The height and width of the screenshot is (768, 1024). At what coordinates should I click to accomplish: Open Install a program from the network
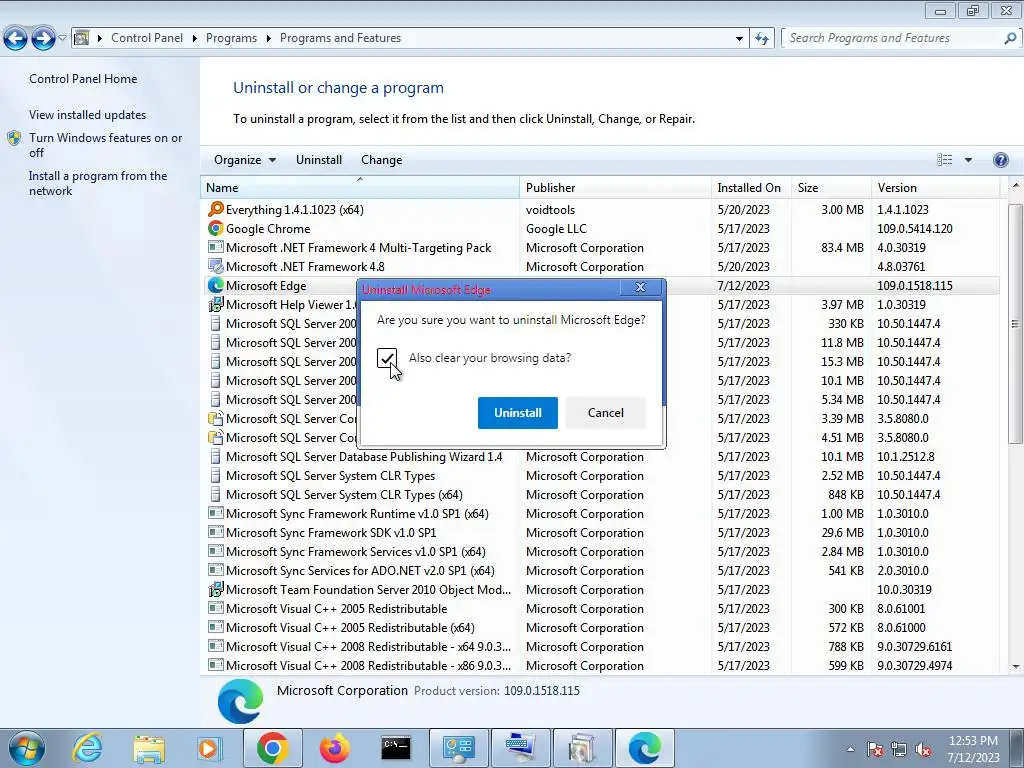(98, 184)
